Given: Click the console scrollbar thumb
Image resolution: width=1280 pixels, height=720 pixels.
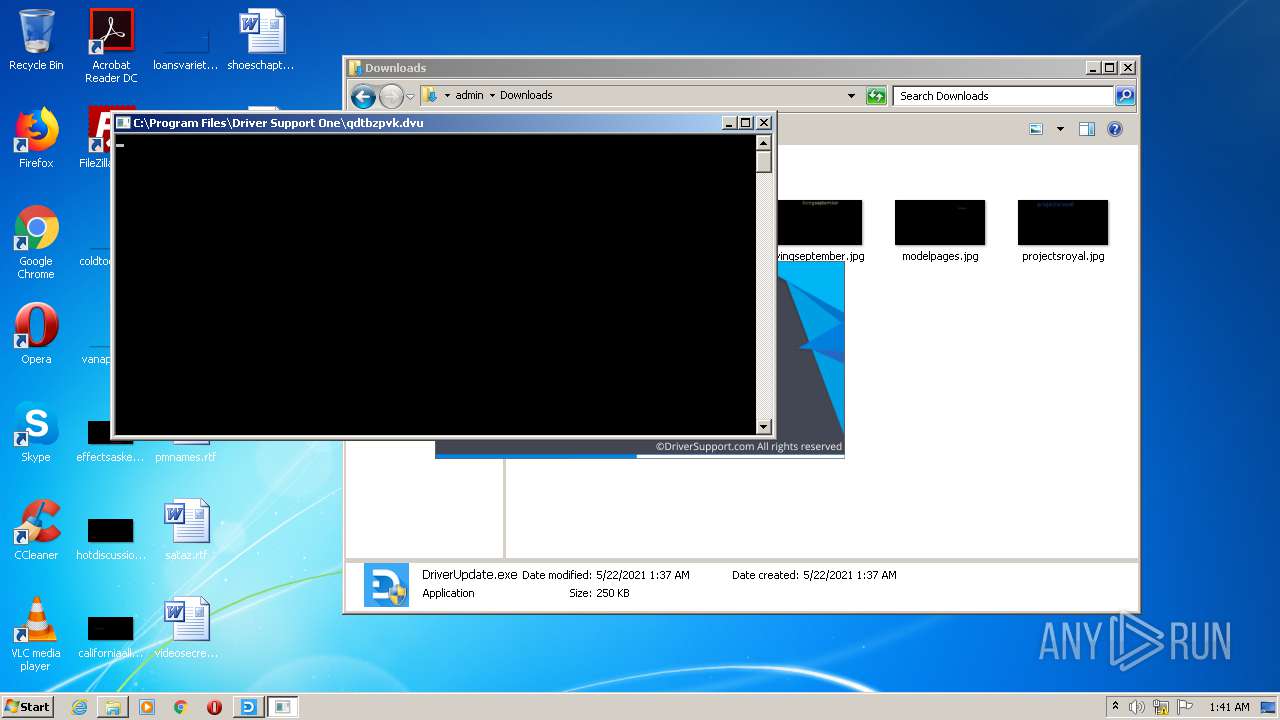Looking at the screenshot, I should click(764, 162).
